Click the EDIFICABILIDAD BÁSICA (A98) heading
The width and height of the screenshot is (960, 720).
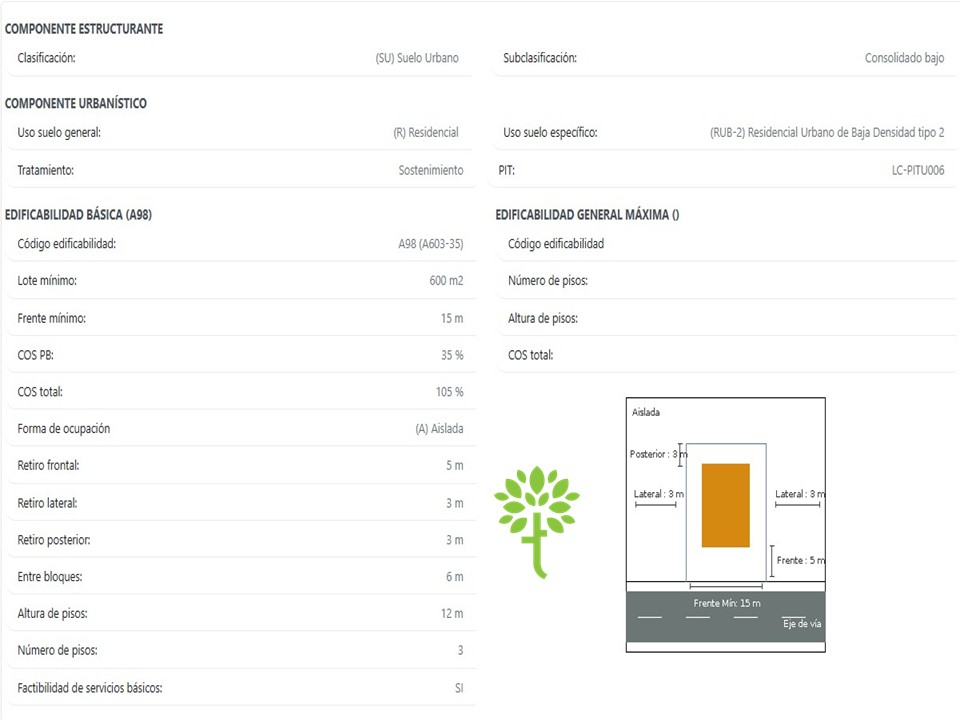coord(78,215)
